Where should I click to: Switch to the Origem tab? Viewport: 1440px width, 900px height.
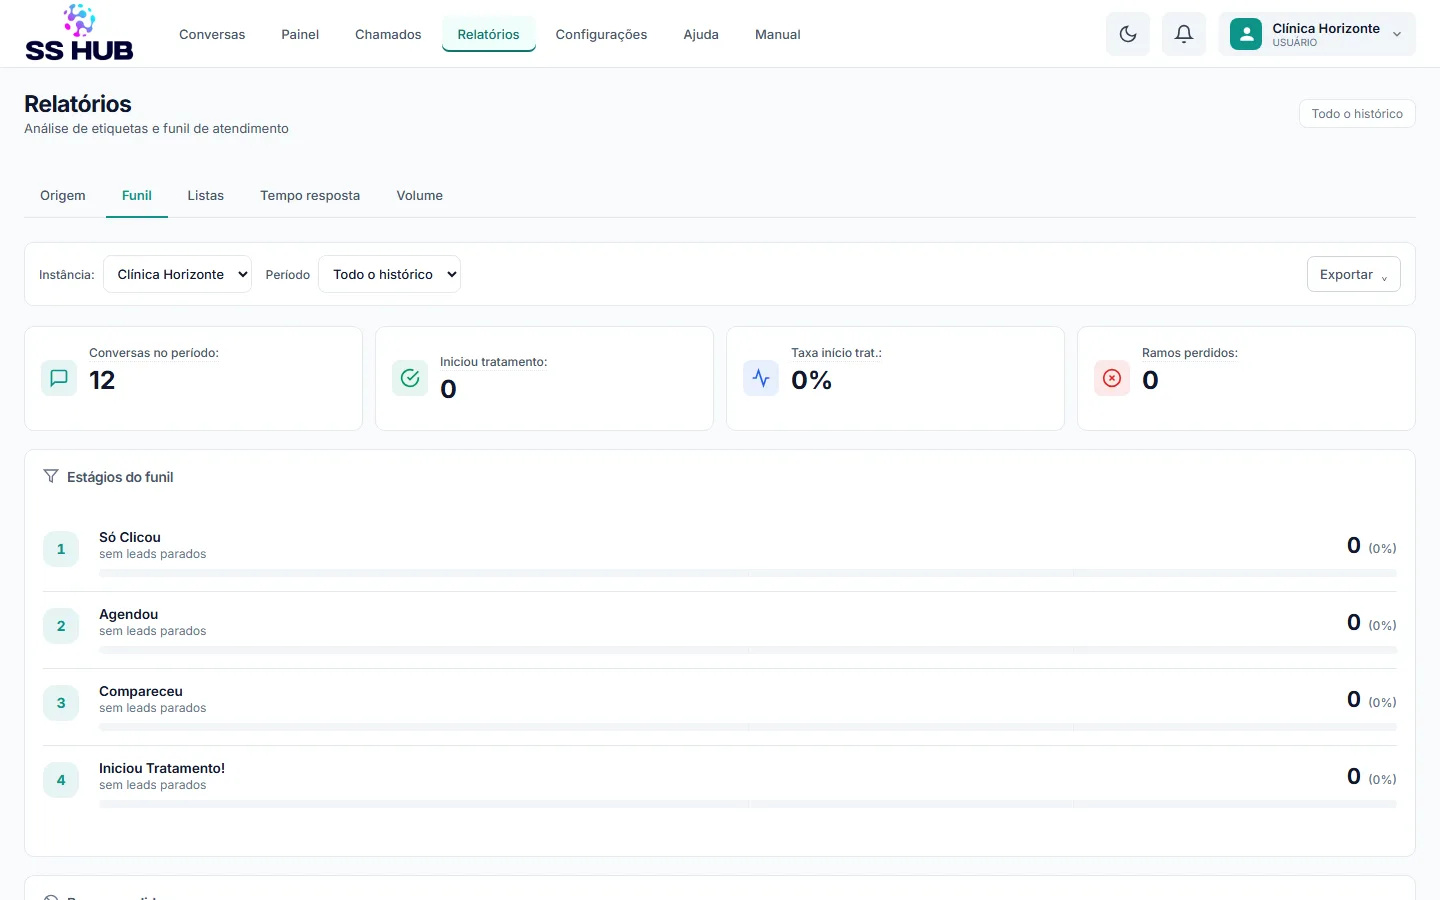point(63,196)
